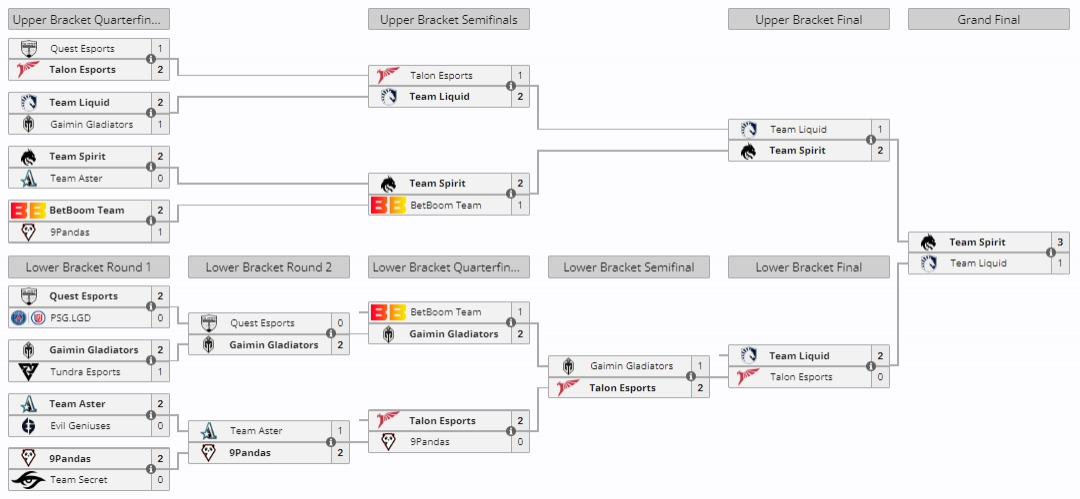Image resolution: width=1080 pixels, height=499 pixels.
Task: Click the Team Spirit logo in Grand Final
Action: pos(928,242)
